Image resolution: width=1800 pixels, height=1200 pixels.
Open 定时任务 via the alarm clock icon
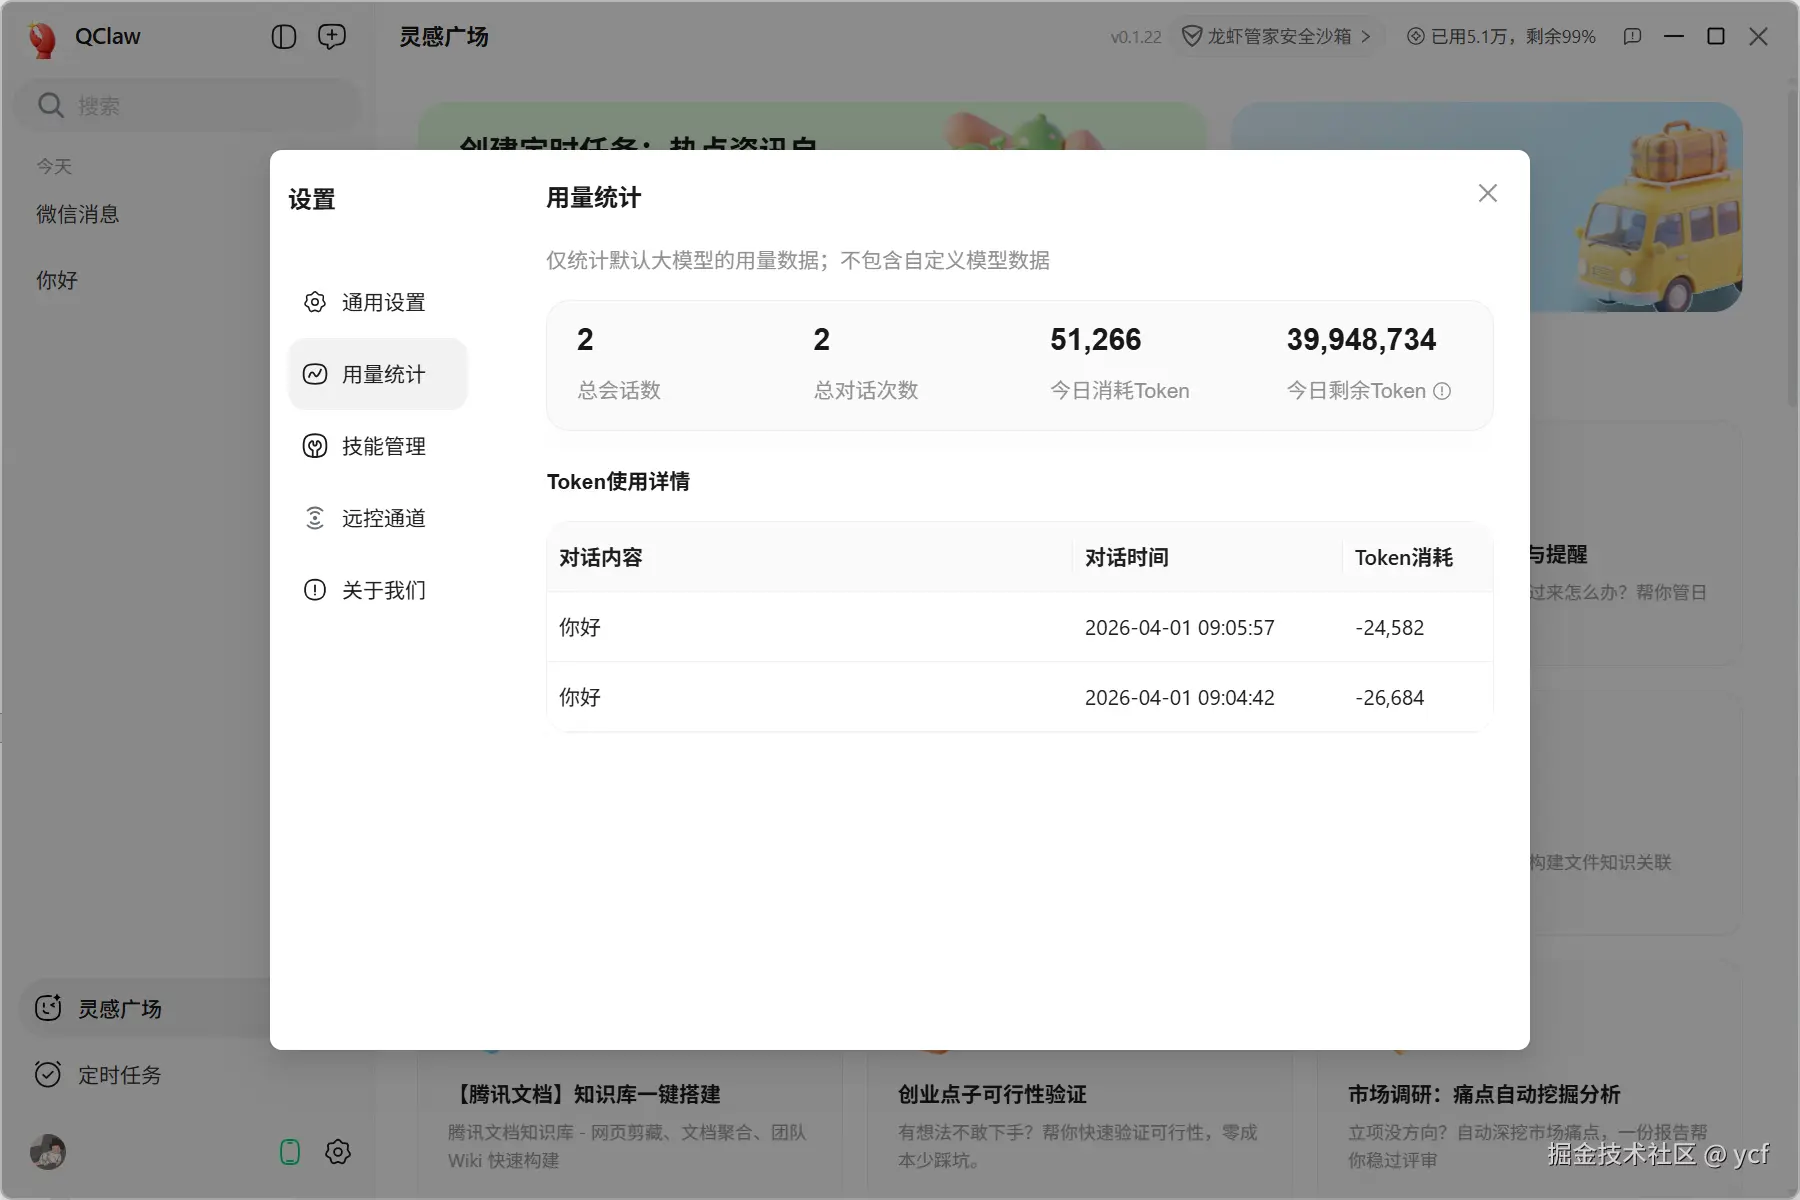tap(47, 1074)
